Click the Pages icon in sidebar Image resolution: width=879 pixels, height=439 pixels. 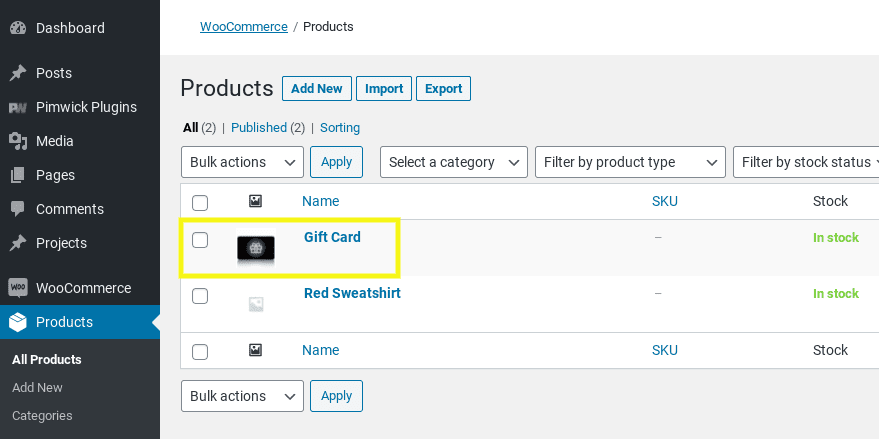coord(17,175)
